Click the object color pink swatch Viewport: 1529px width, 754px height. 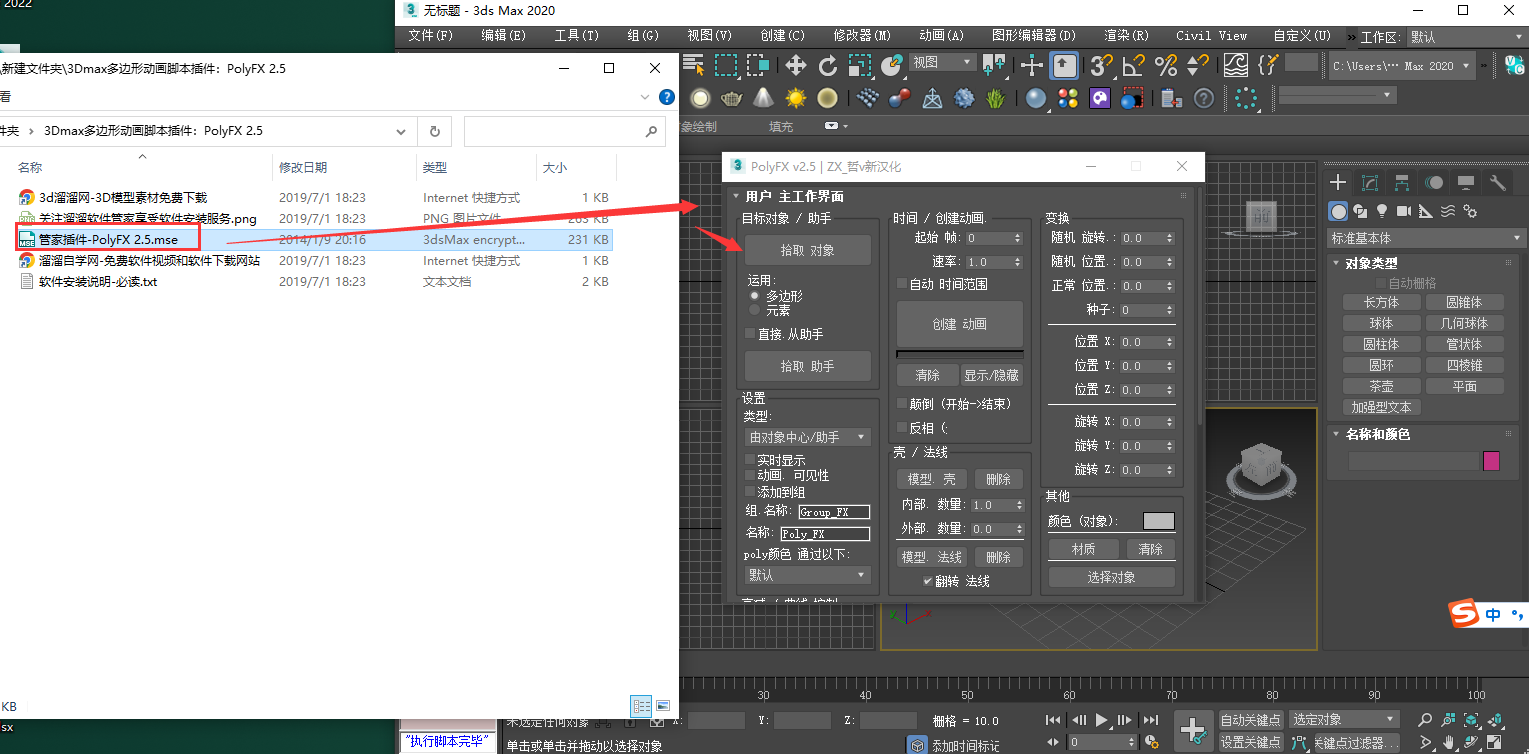coord(1491,461)
